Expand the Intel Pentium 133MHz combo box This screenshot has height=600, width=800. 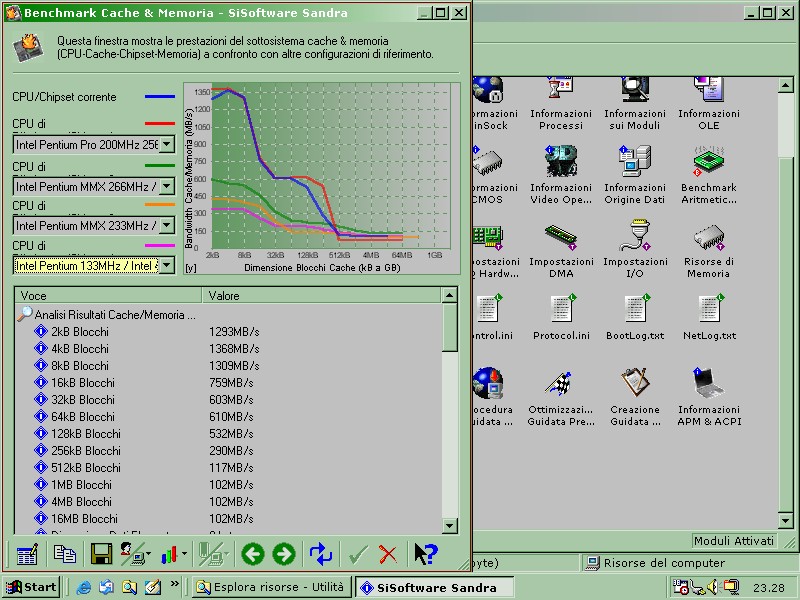tap(166, 265)
